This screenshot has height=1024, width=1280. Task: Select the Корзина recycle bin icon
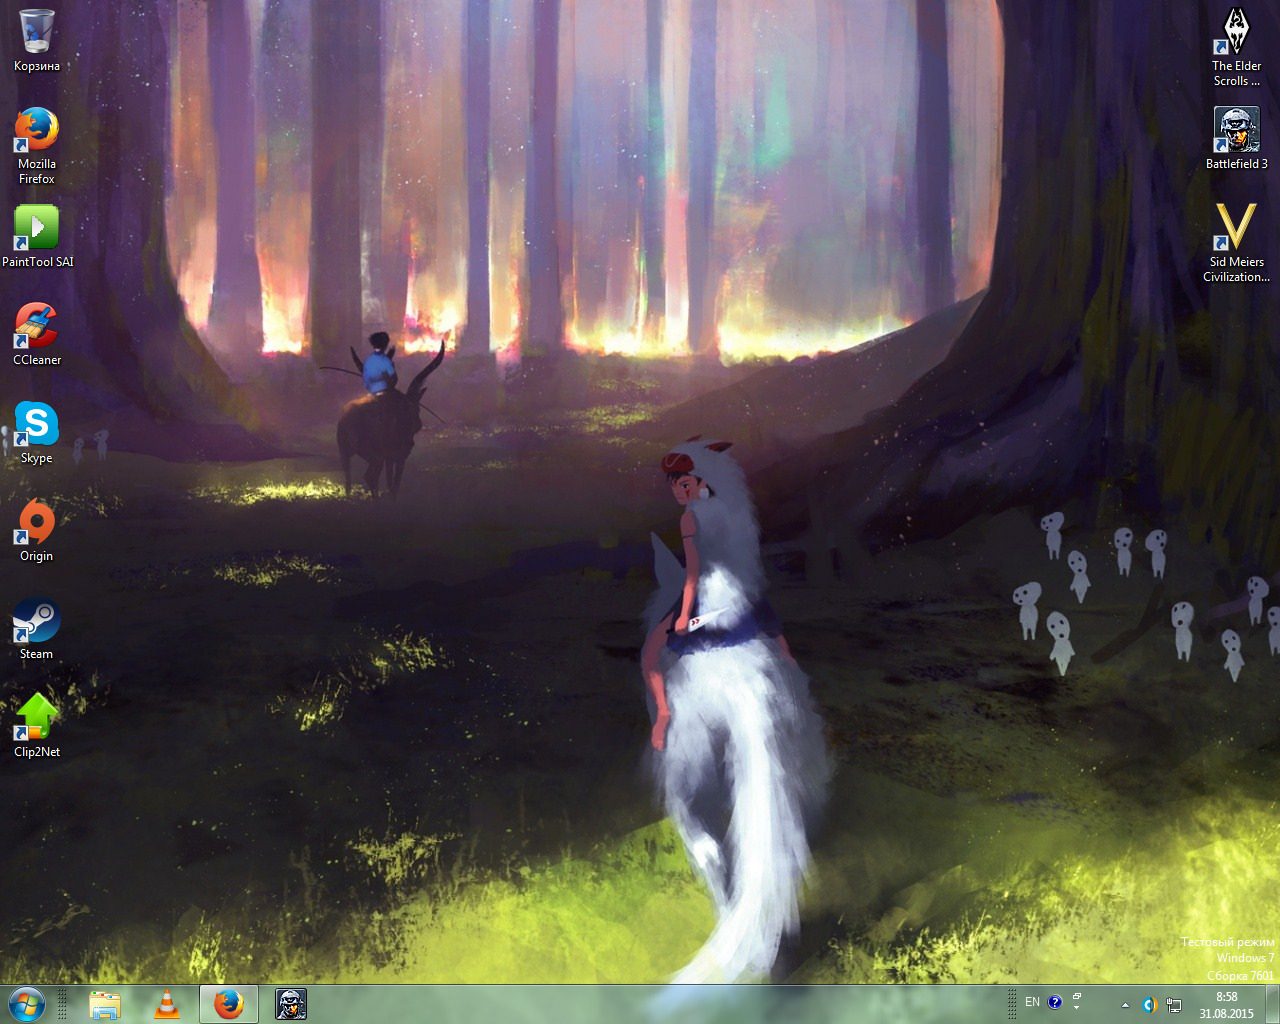37,41
